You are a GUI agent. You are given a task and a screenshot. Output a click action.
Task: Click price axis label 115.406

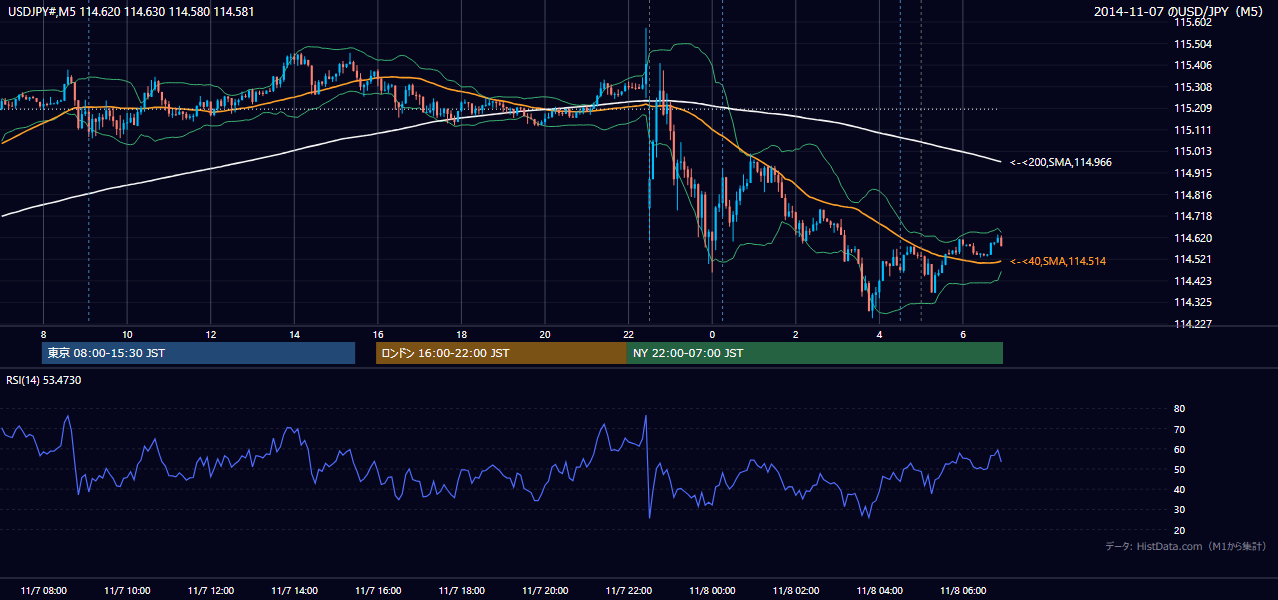(x=1192, y=65)
